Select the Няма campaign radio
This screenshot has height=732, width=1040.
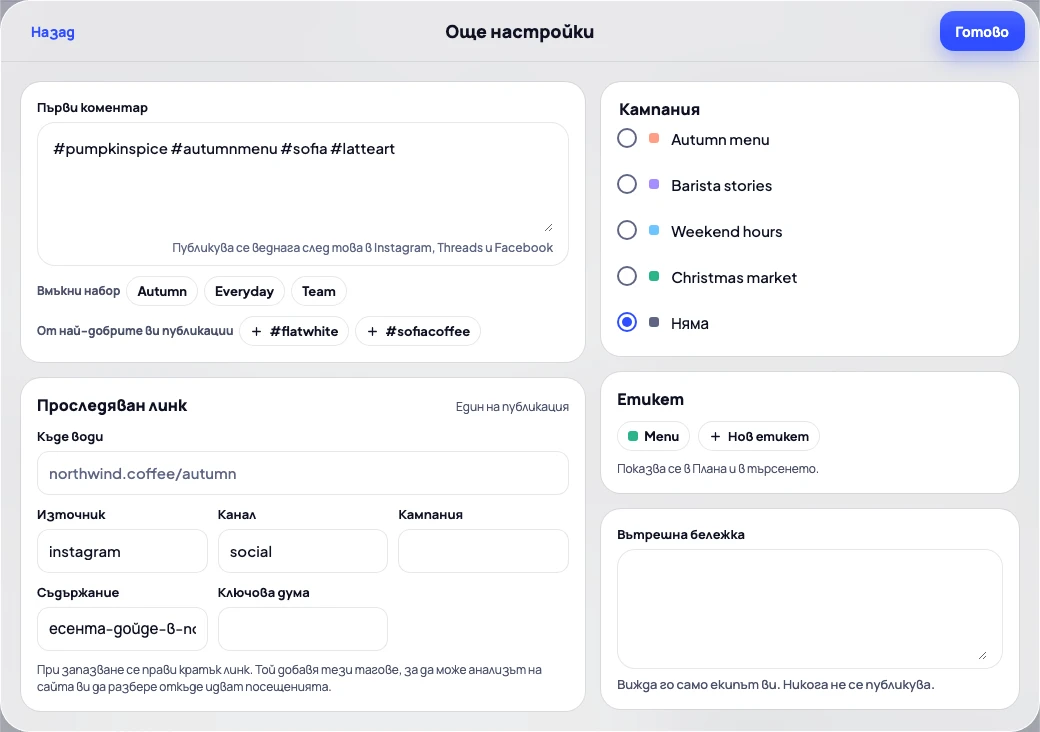(627, 322)
